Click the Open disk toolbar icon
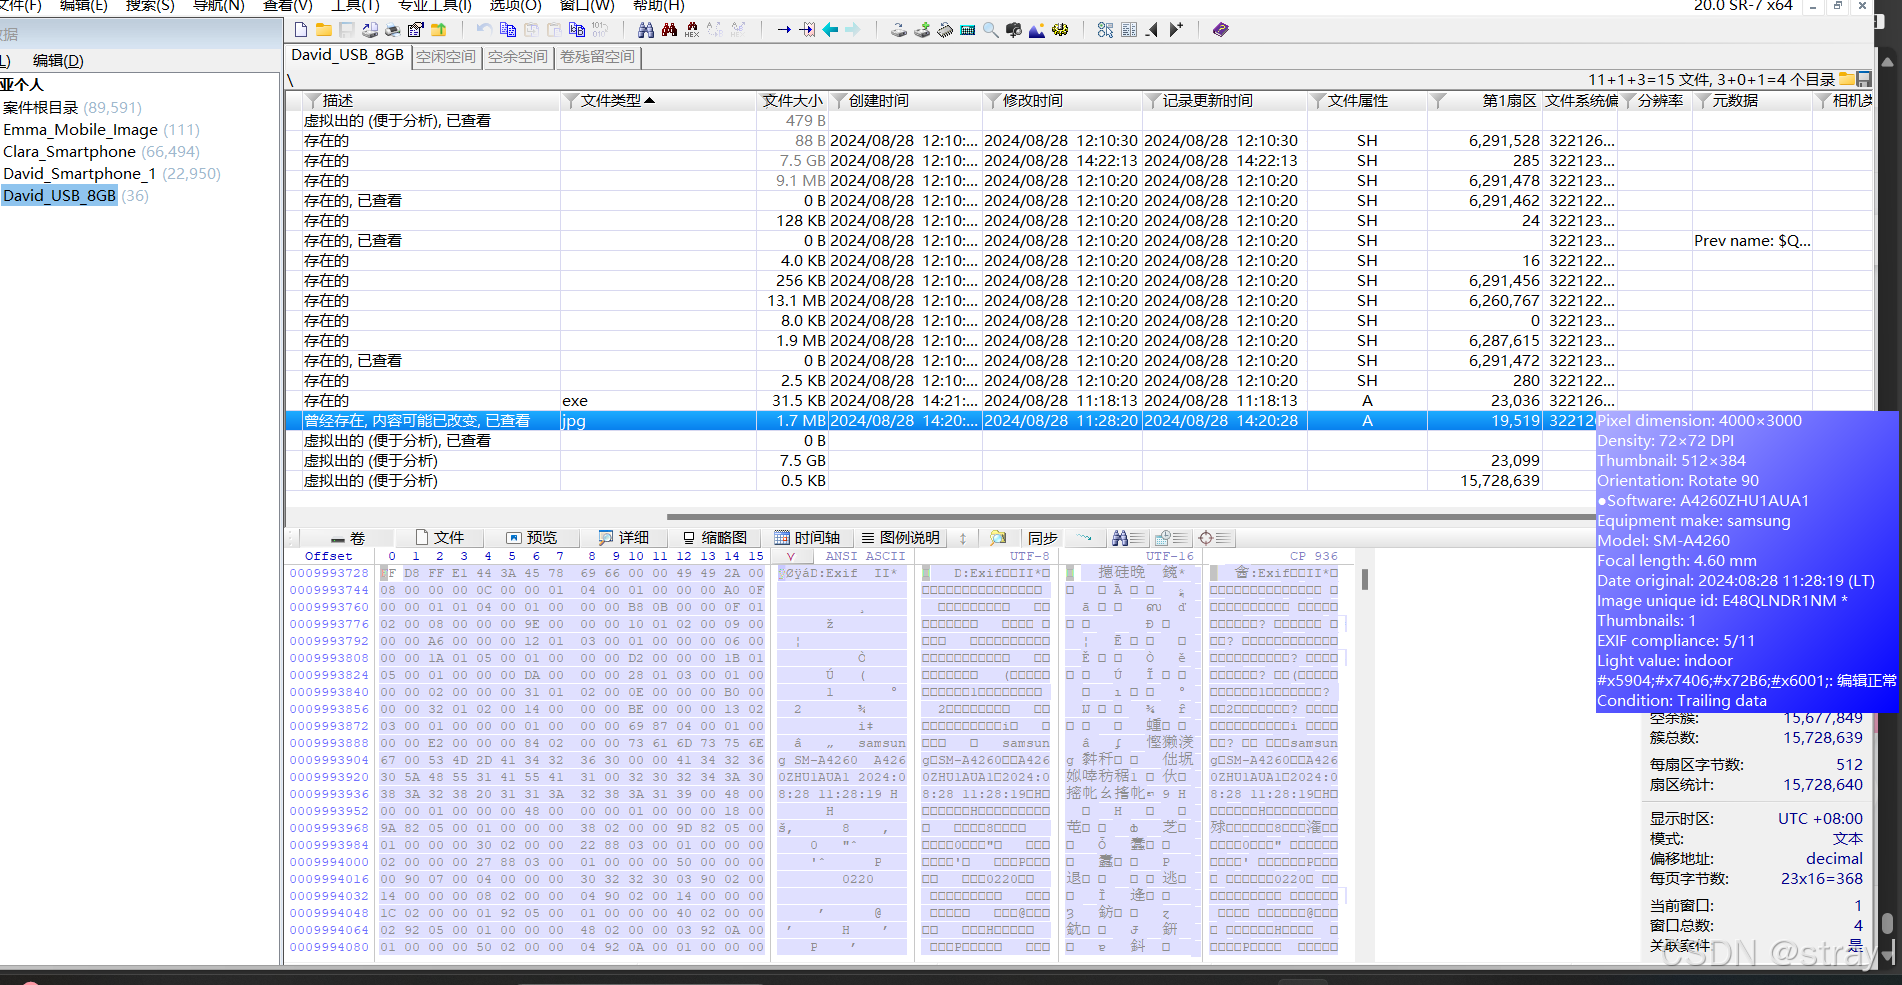Viewport: 1902px width, 985px height. (899, 30)
